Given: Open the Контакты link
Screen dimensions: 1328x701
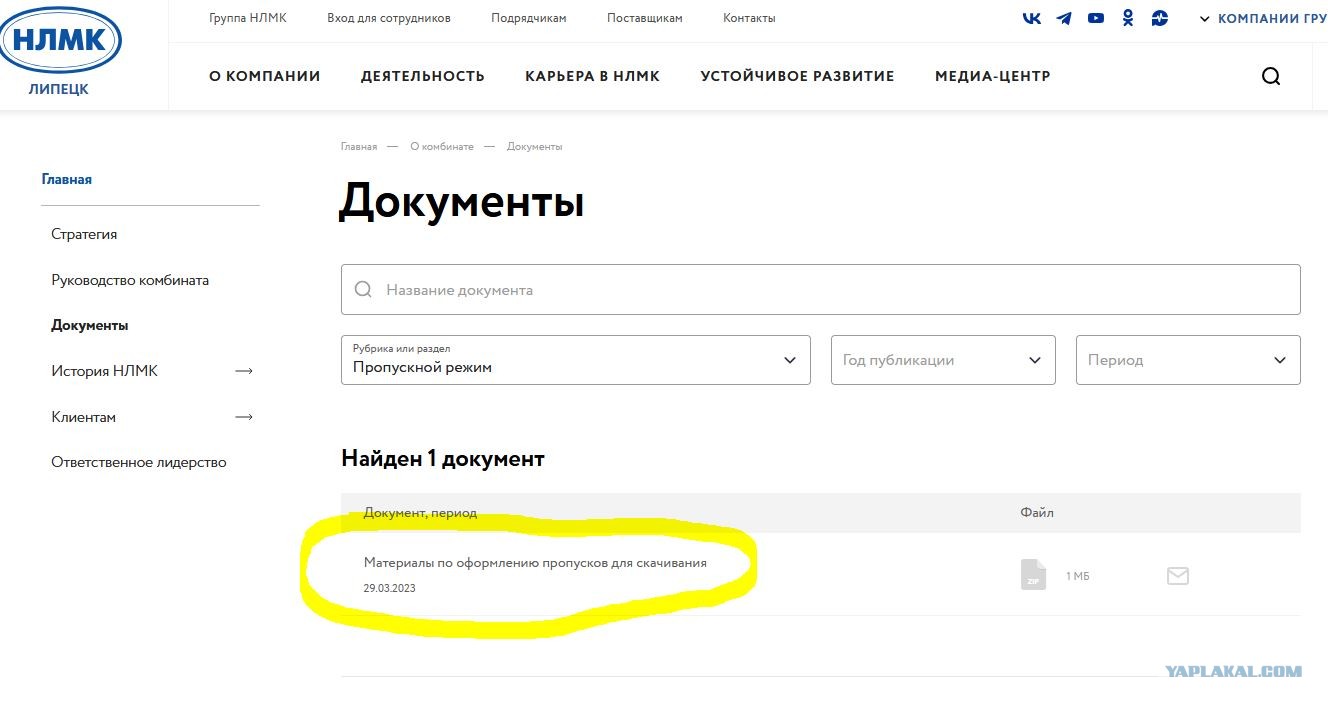Looking at the screenshot, I should tap(749, 18).
